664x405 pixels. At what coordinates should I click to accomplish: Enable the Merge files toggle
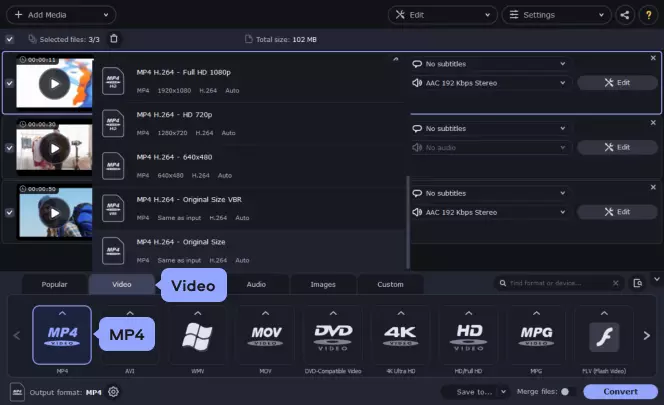coord(568,391)
